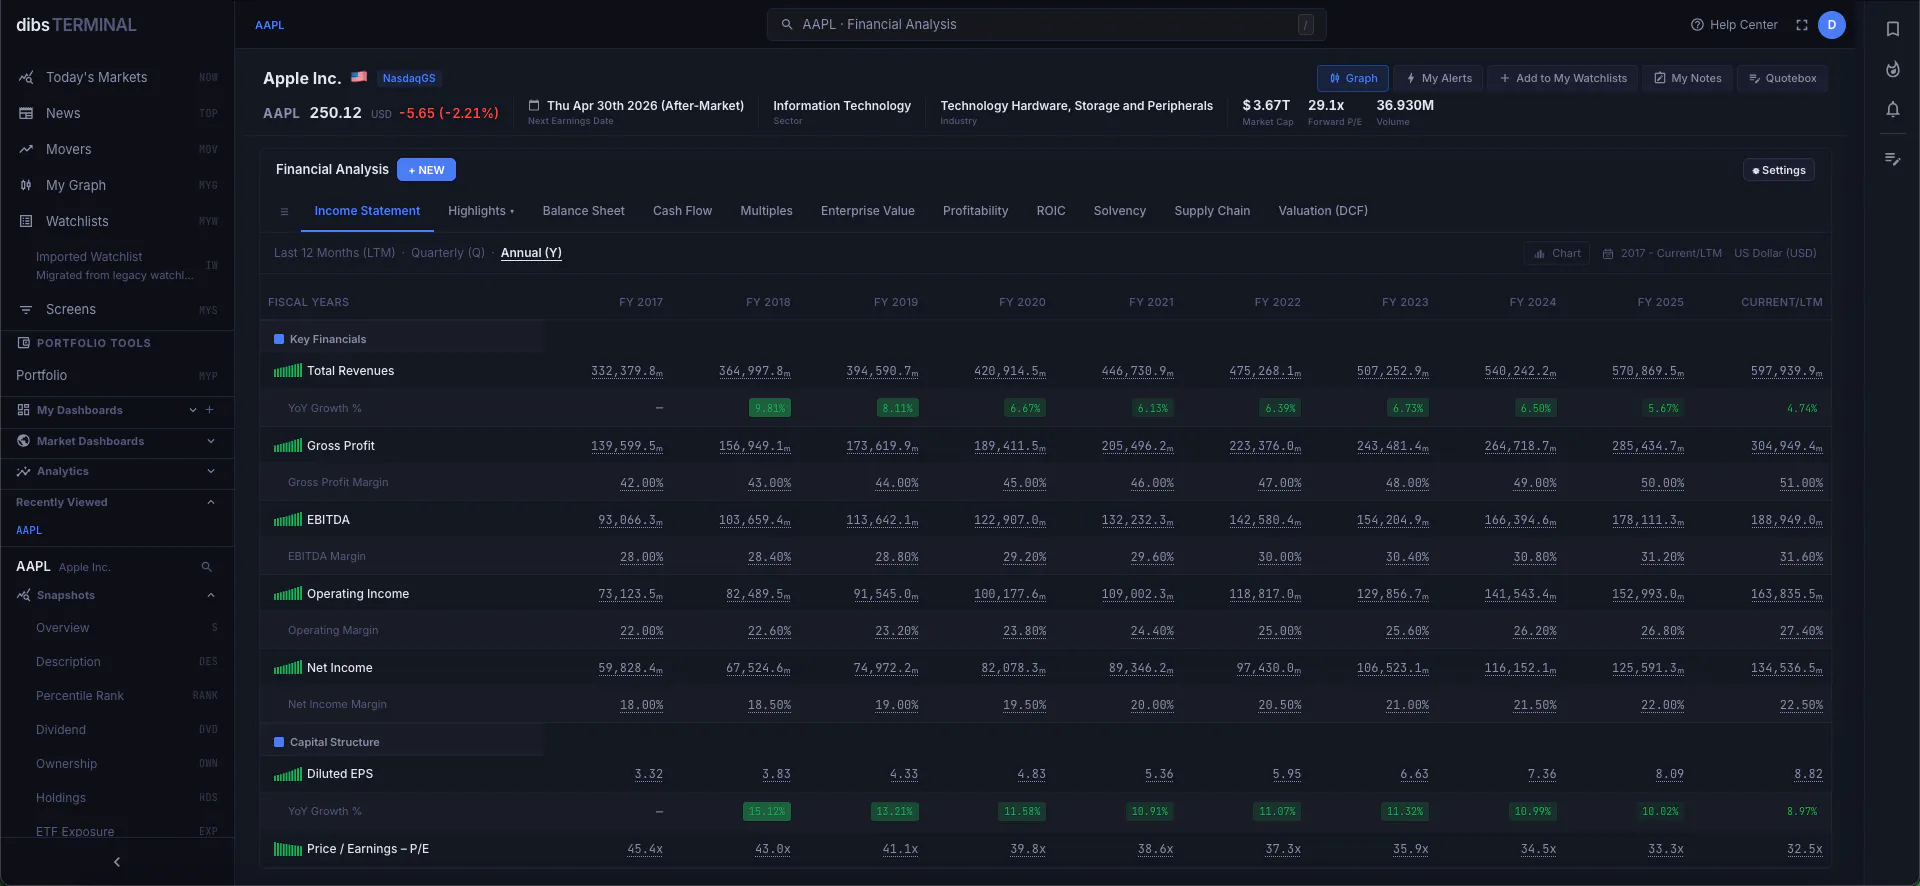
Task: Click the search icon beside AAPL Apple Inc.
Action: coord(206,567)
